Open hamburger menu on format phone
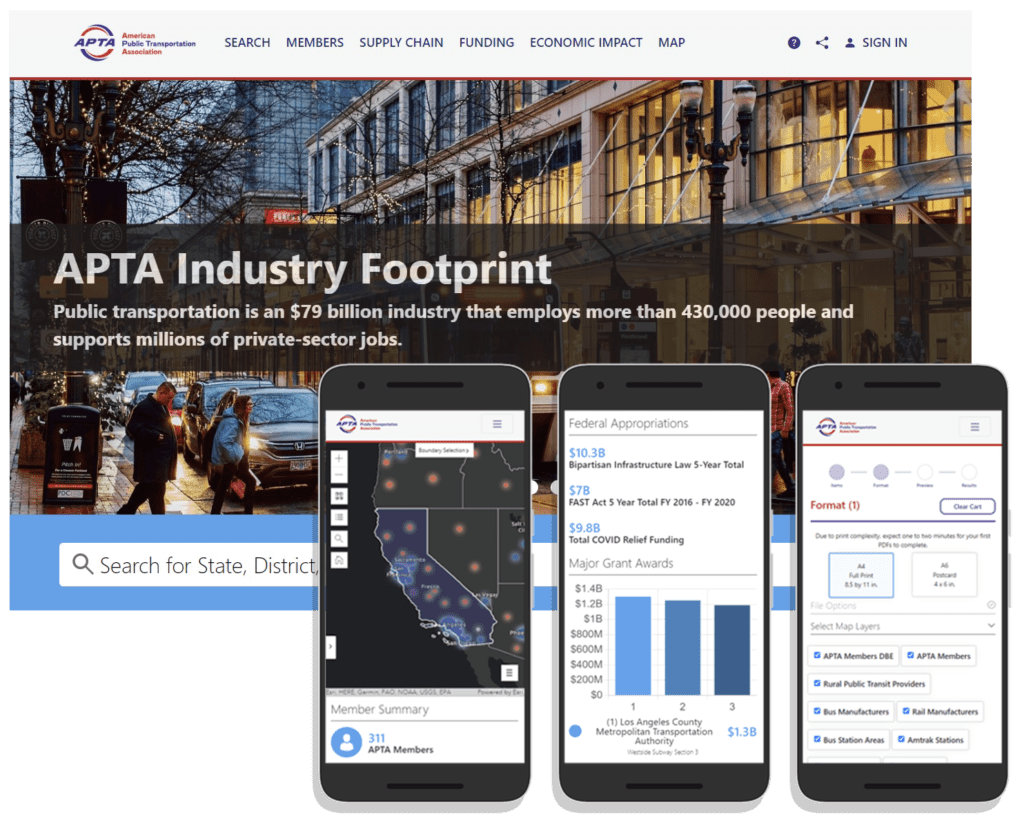Screen dimensions: 1024x816 [x=974, y=427]
